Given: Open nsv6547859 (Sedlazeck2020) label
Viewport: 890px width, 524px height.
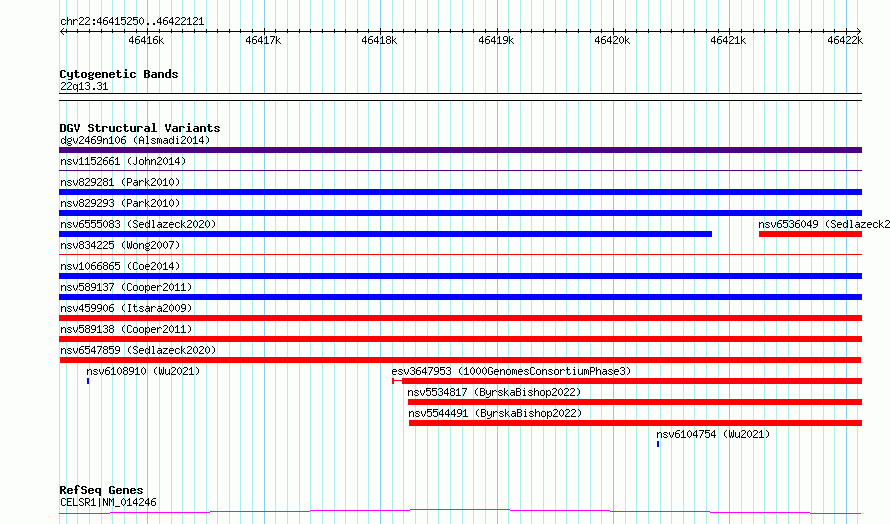Looking at the screenshot, I should click(138, 350).
